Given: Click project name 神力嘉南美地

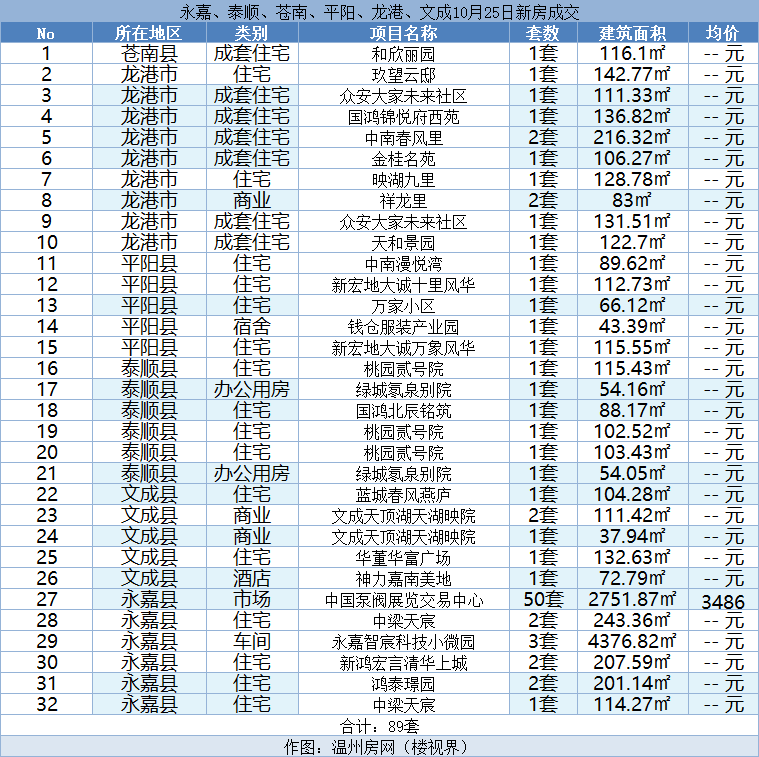Looking at the screenshot, I should [x=403, y=578].
